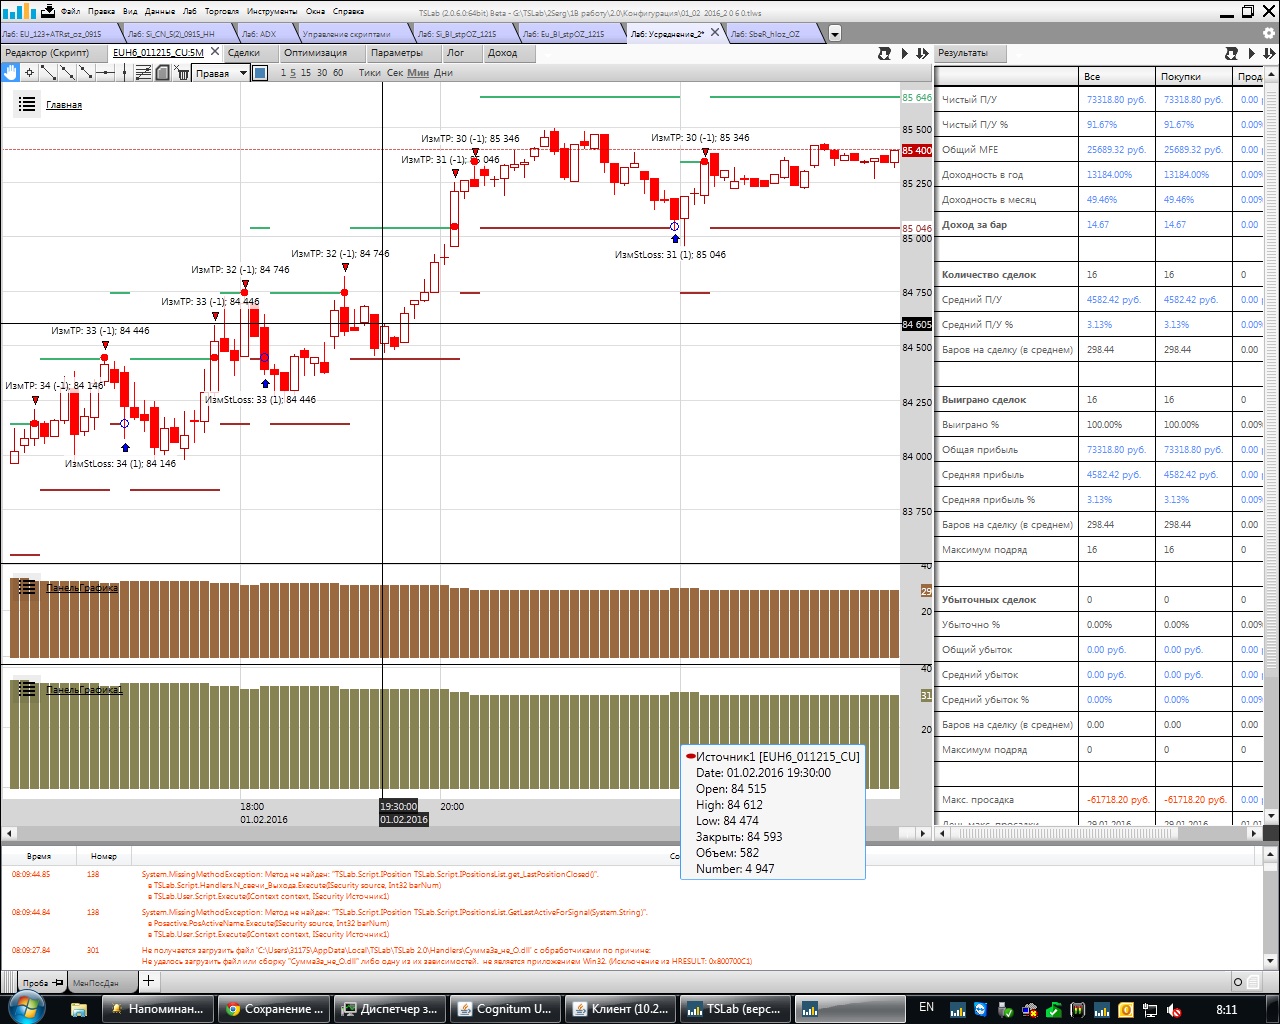1280x1024 pixels.
Task: Open the Справка menu
Action: [x=348, y=11]
